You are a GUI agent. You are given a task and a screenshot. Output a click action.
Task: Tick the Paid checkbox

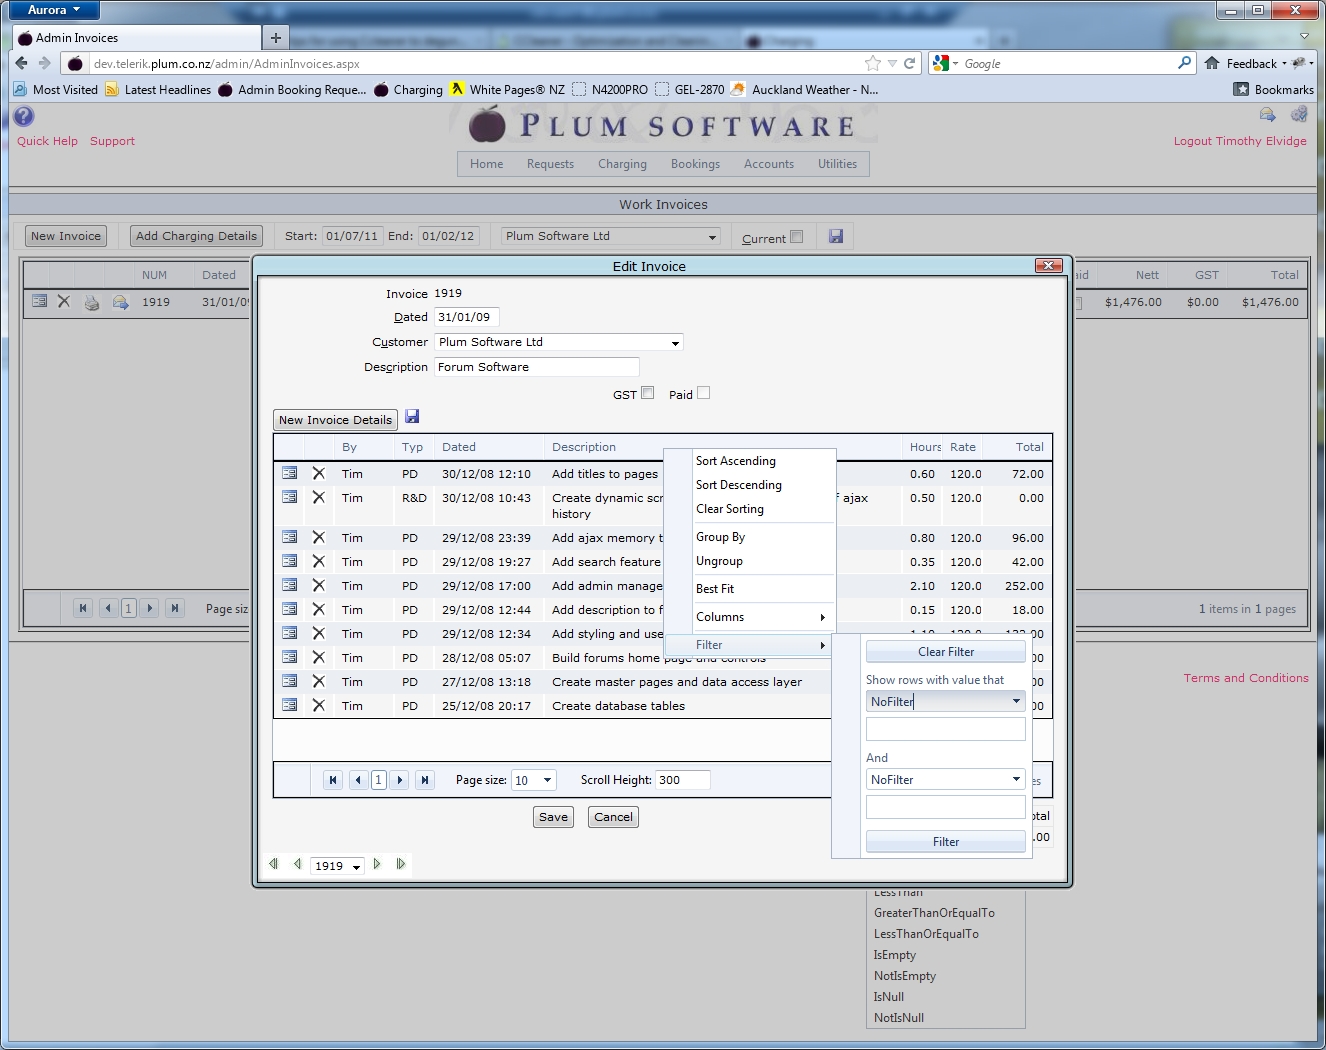tap(704, 393)
